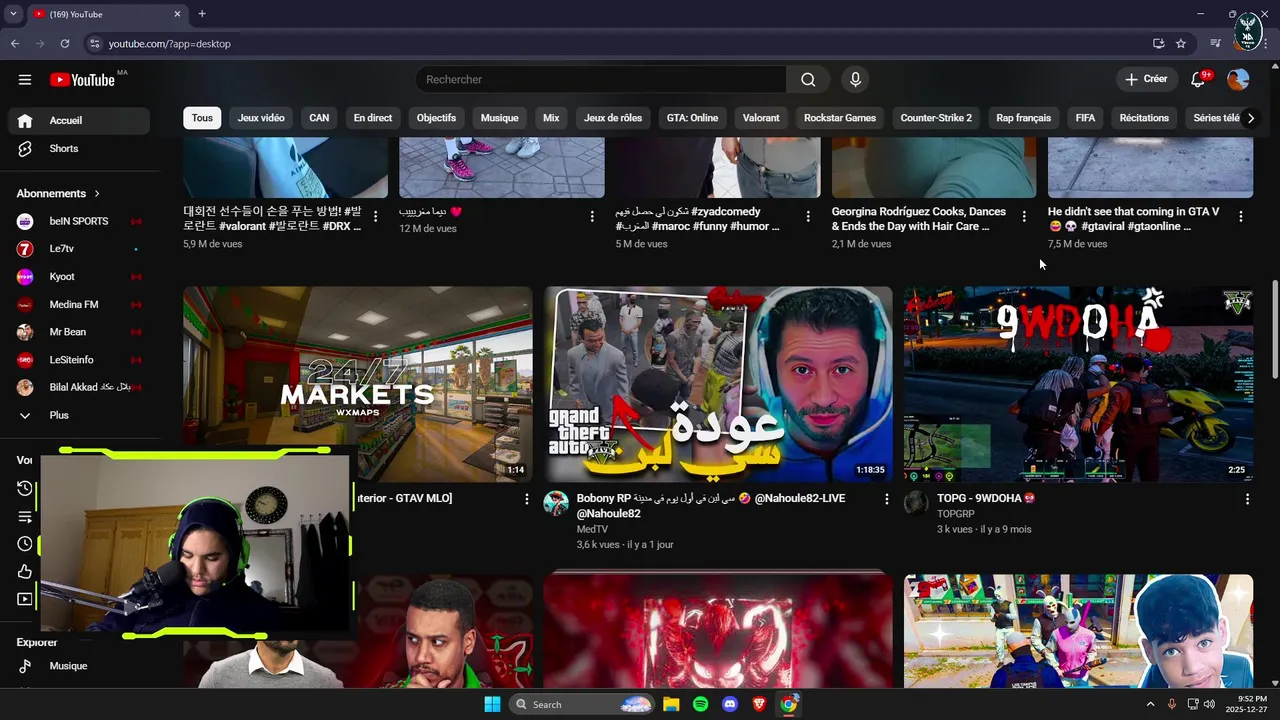This screenshot has width=1280, height=720.
Task: Select the Counter-Strike 2 filter chip
Action: [x=936, y=118]
